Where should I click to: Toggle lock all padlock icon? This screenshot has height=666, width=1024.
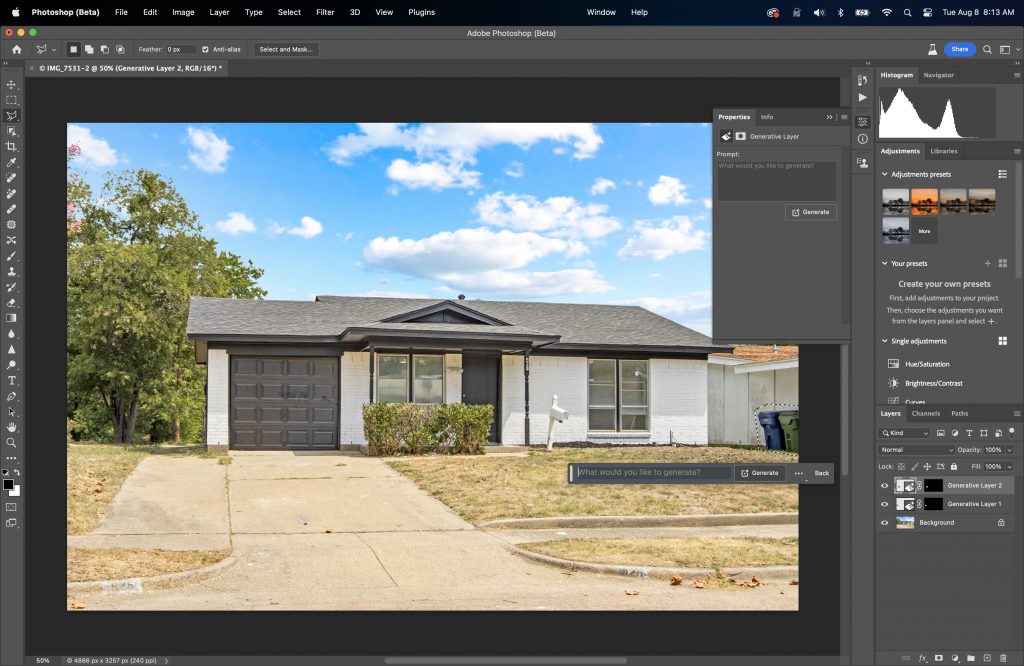tap(953, 467)
